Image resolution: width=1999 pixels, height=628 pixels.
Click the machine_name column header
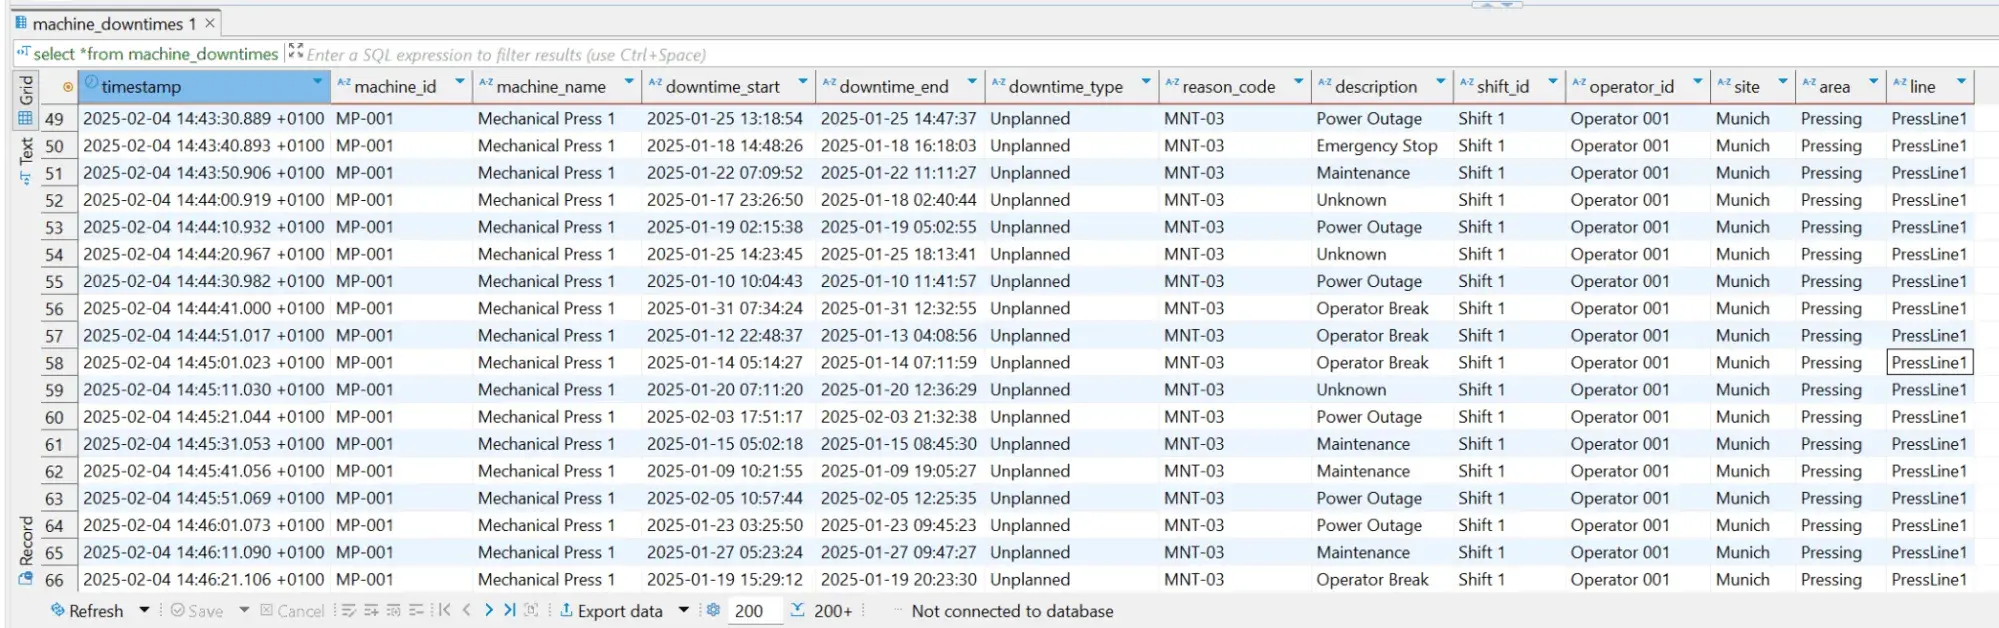pyautogui.click(x=556, y=87)
